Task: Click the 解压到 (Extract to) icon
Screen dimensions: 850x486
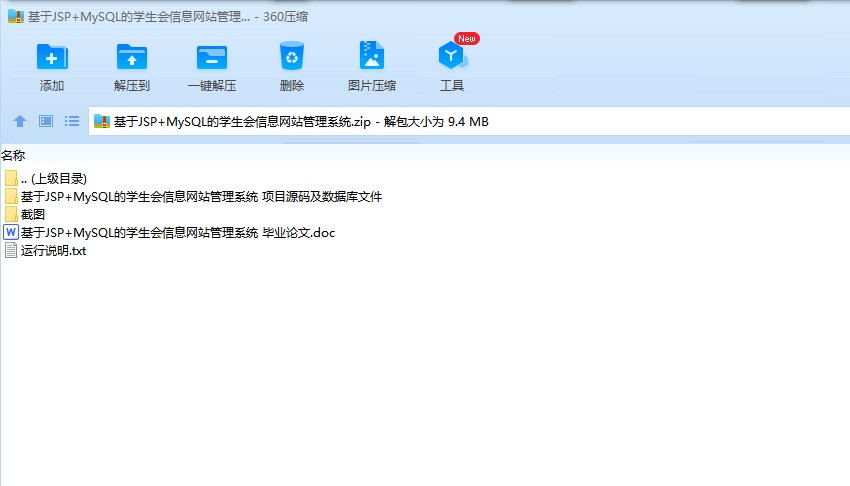Action: click(132, 57)
